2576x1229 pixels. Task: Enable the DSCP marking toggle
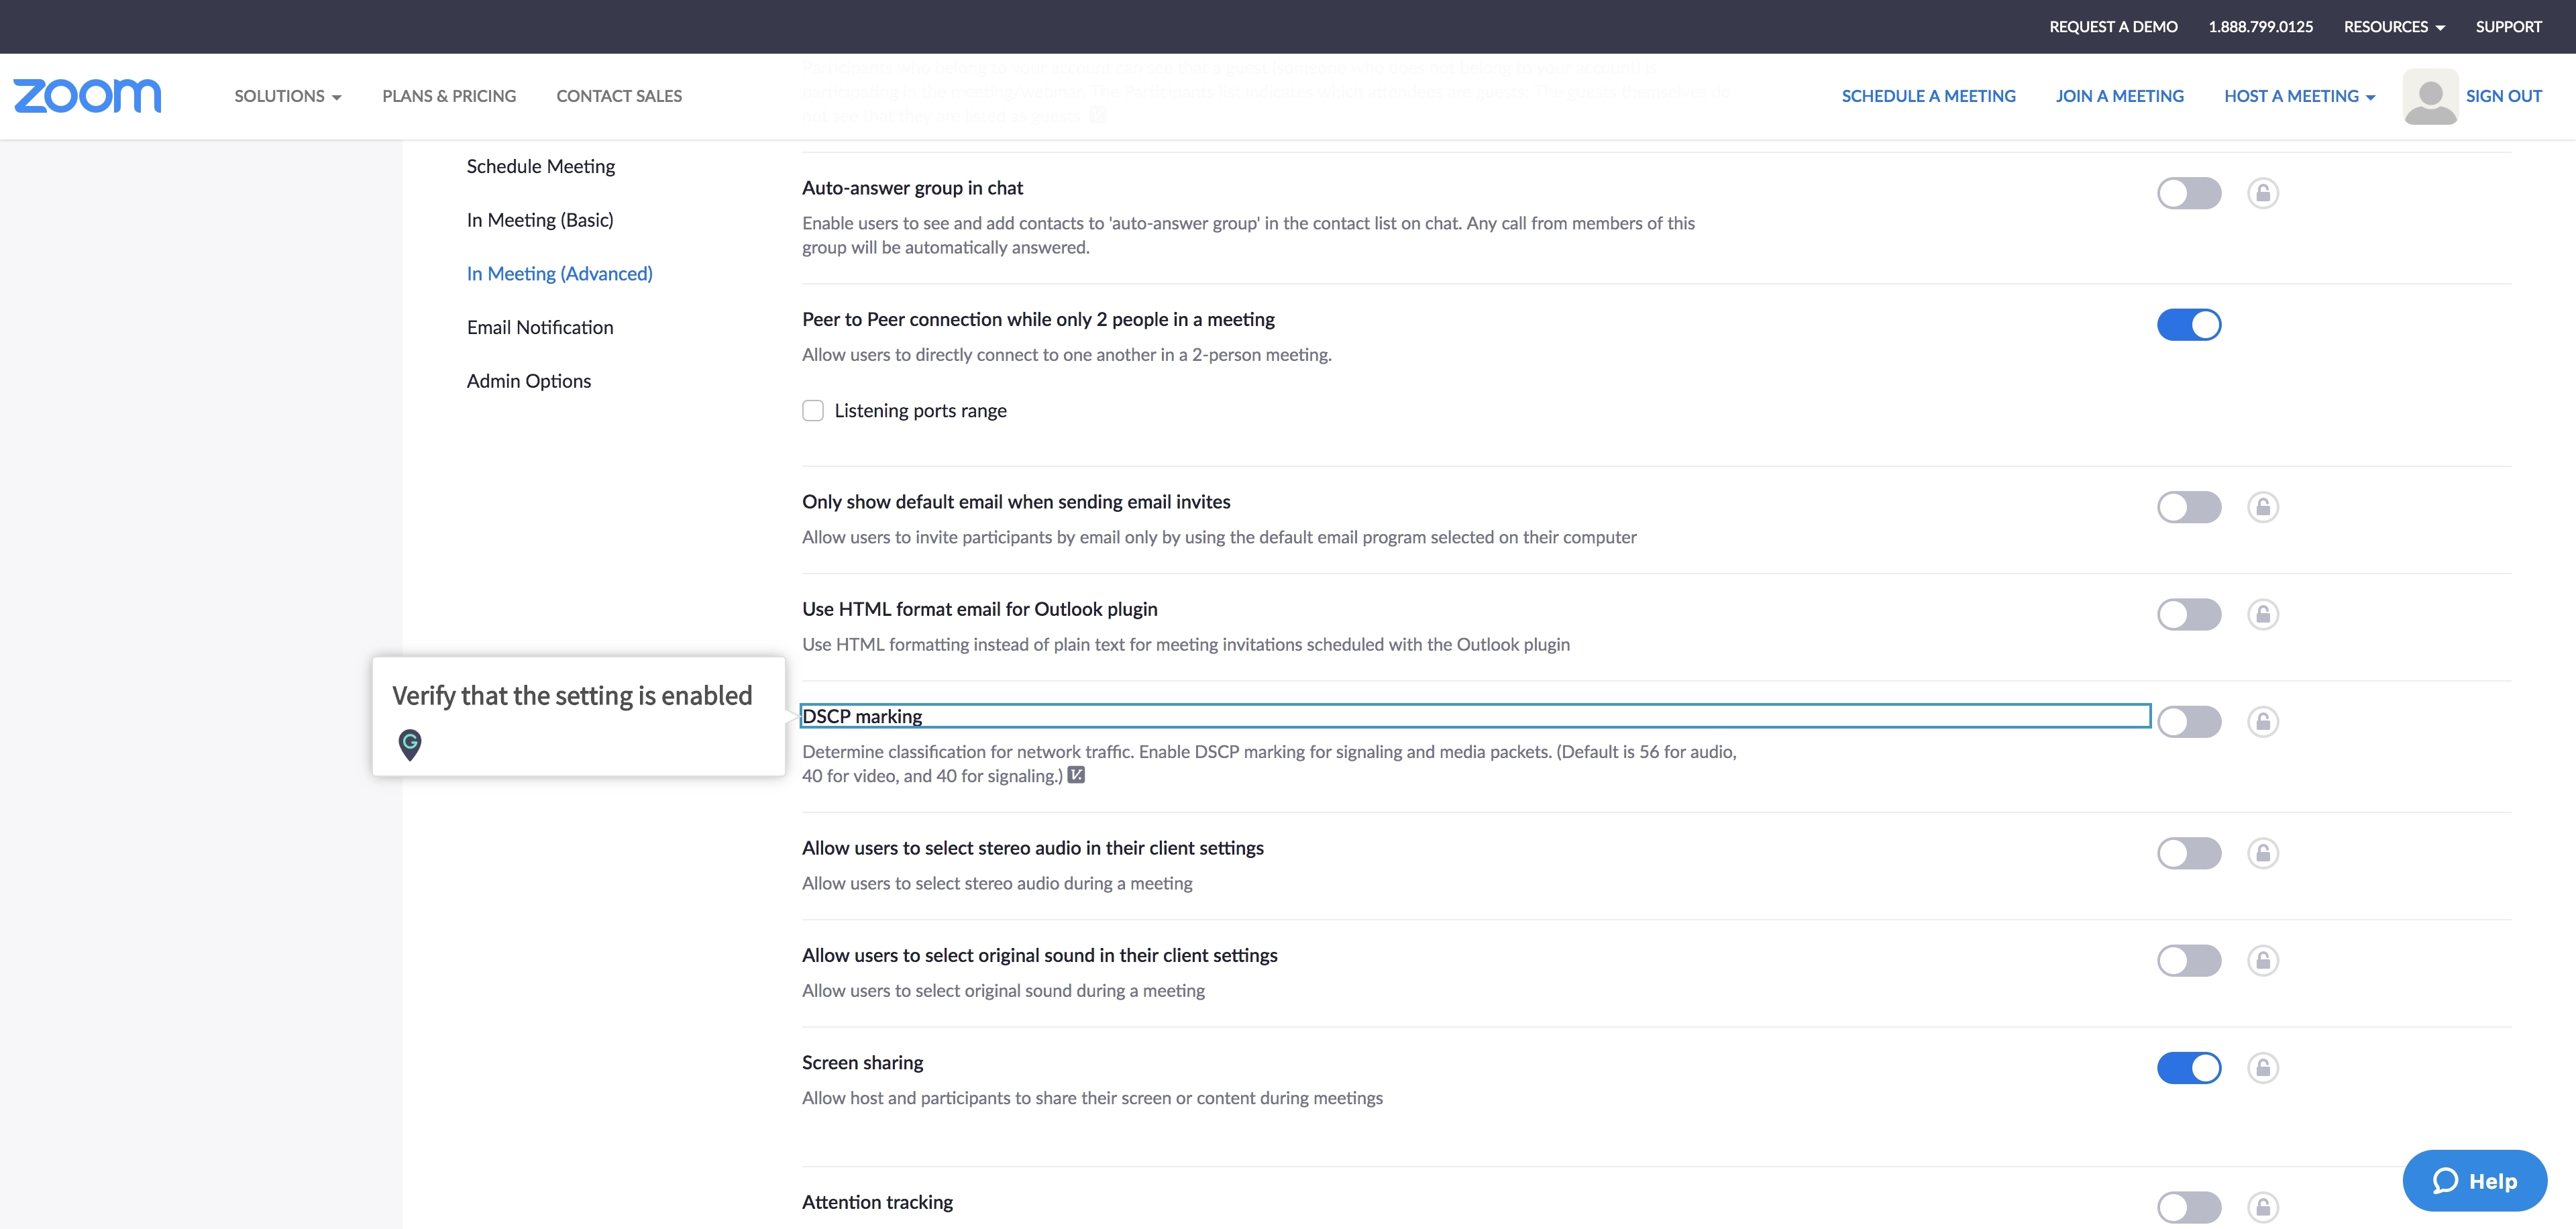[2190, 721]
